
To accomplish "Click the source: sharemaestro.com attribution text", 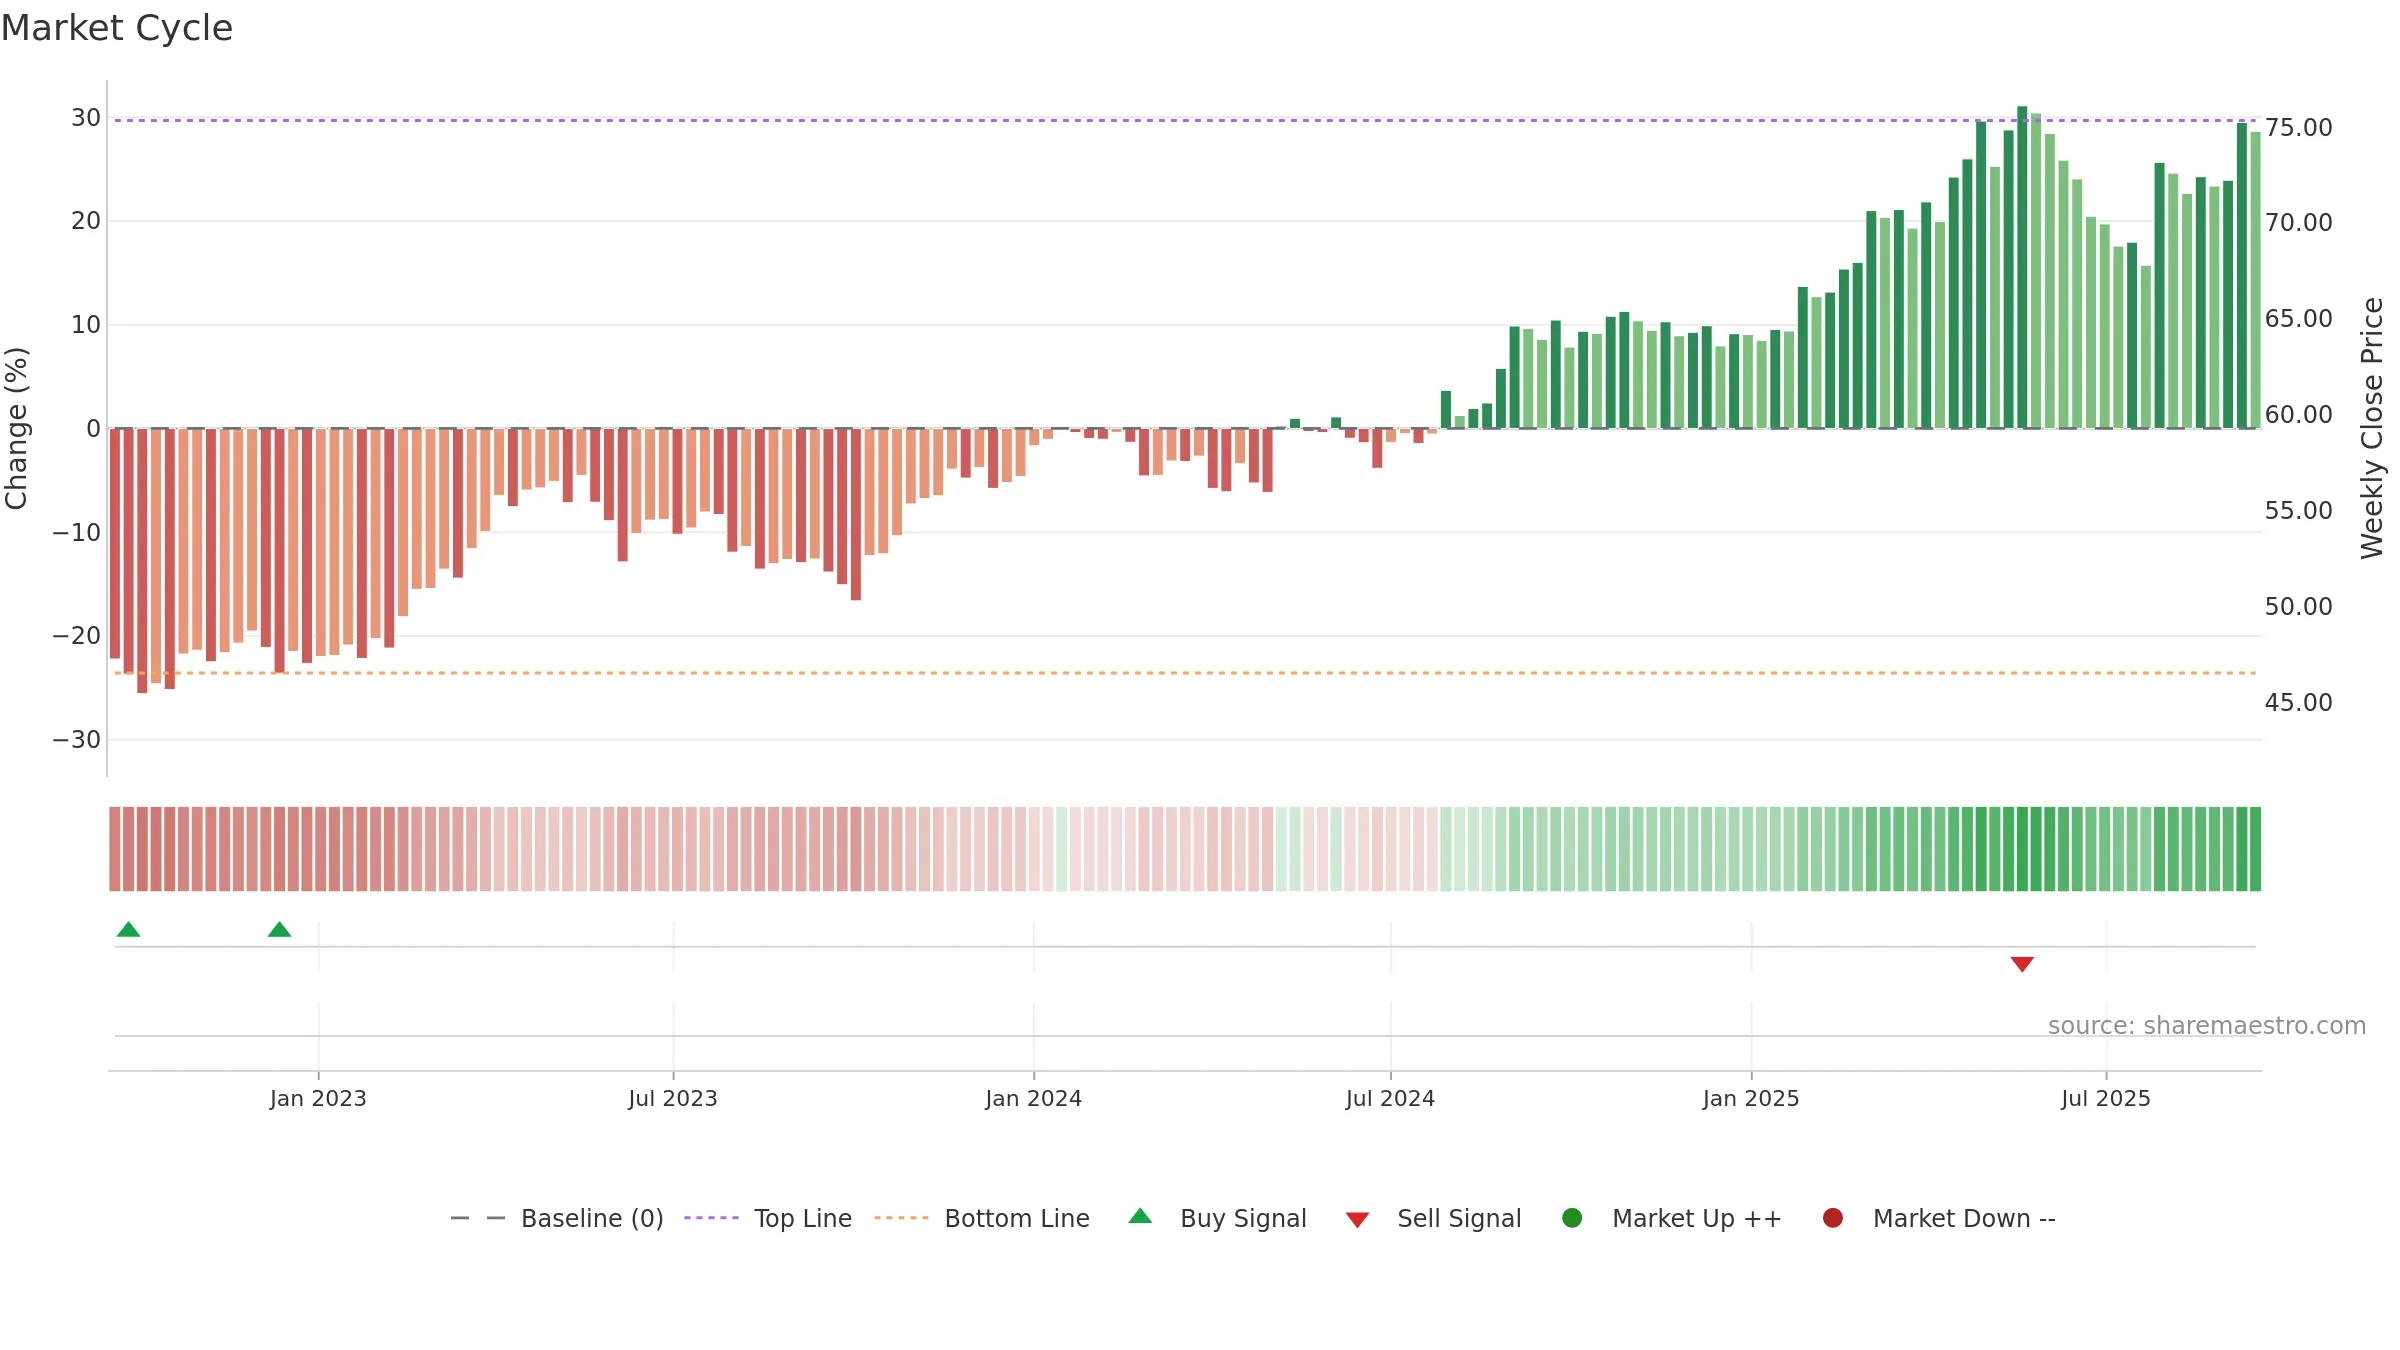I will click(x=2207, y=1026).
